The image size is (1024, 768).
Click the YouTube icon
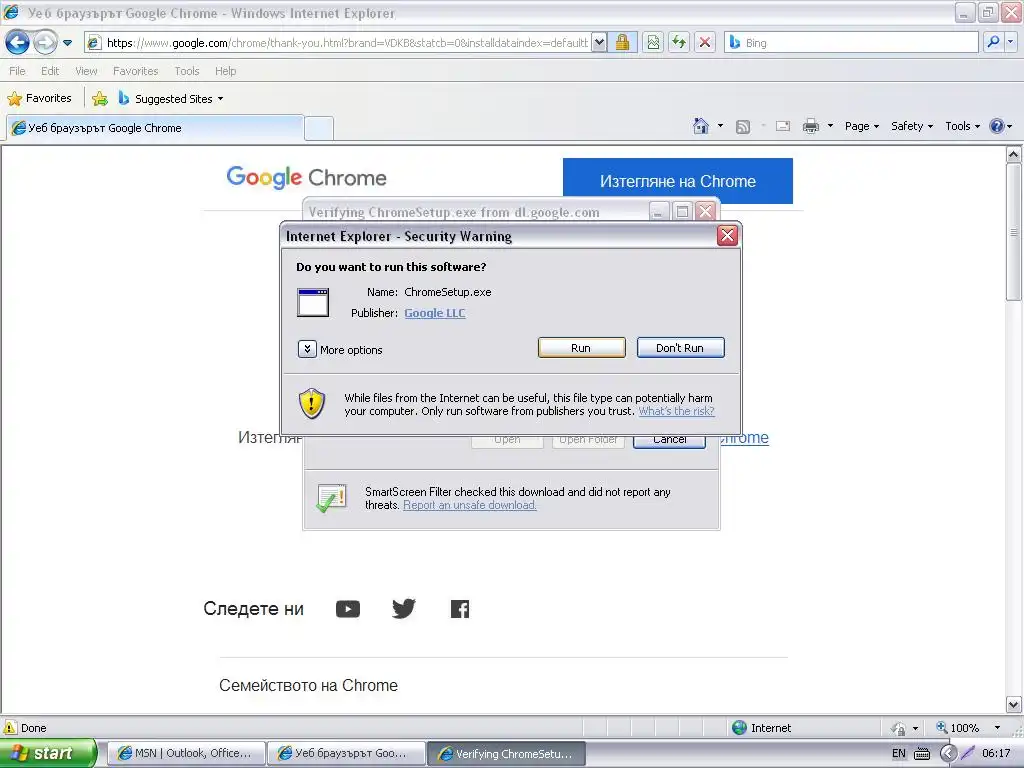[x=347, y=609]
